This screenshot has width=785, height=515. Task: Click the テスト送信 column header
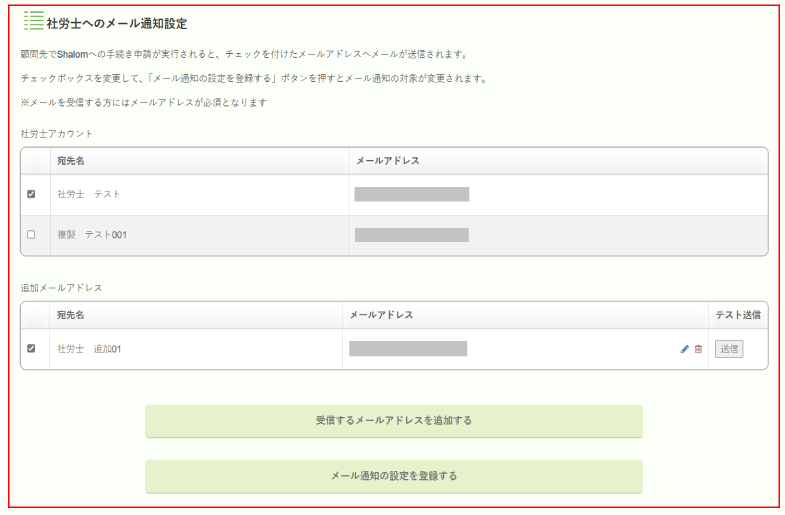738,315
